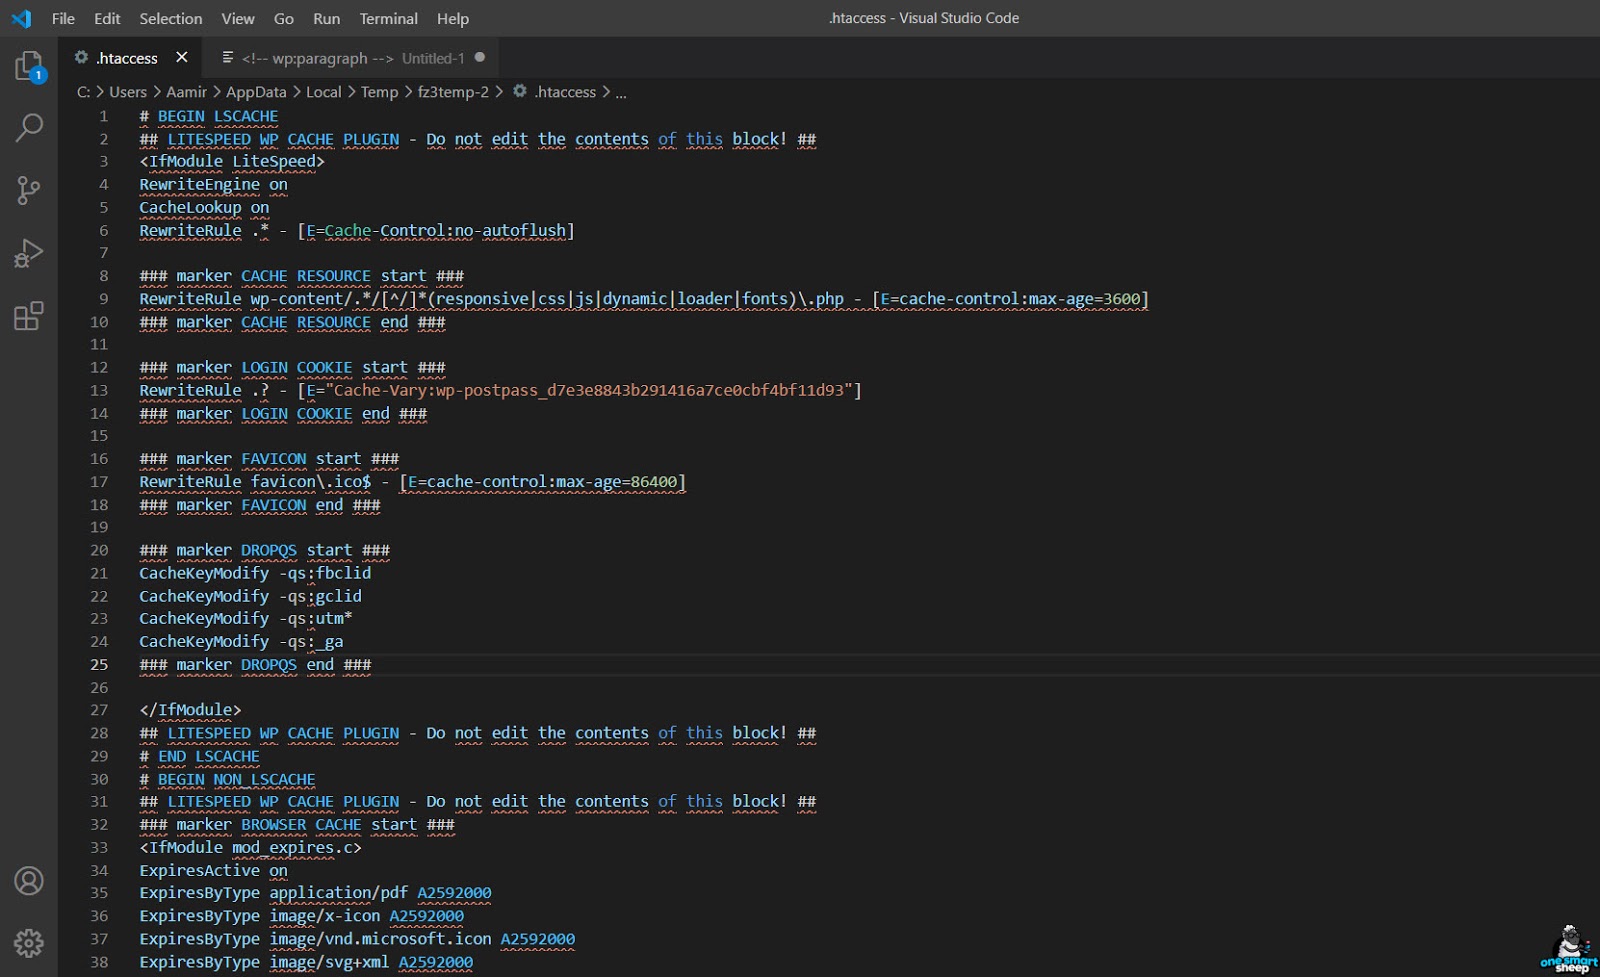Screen dimensions: 1600x977
Task: Click the '</IfModule>' closing tag
Action: click(x=190, y=710)
